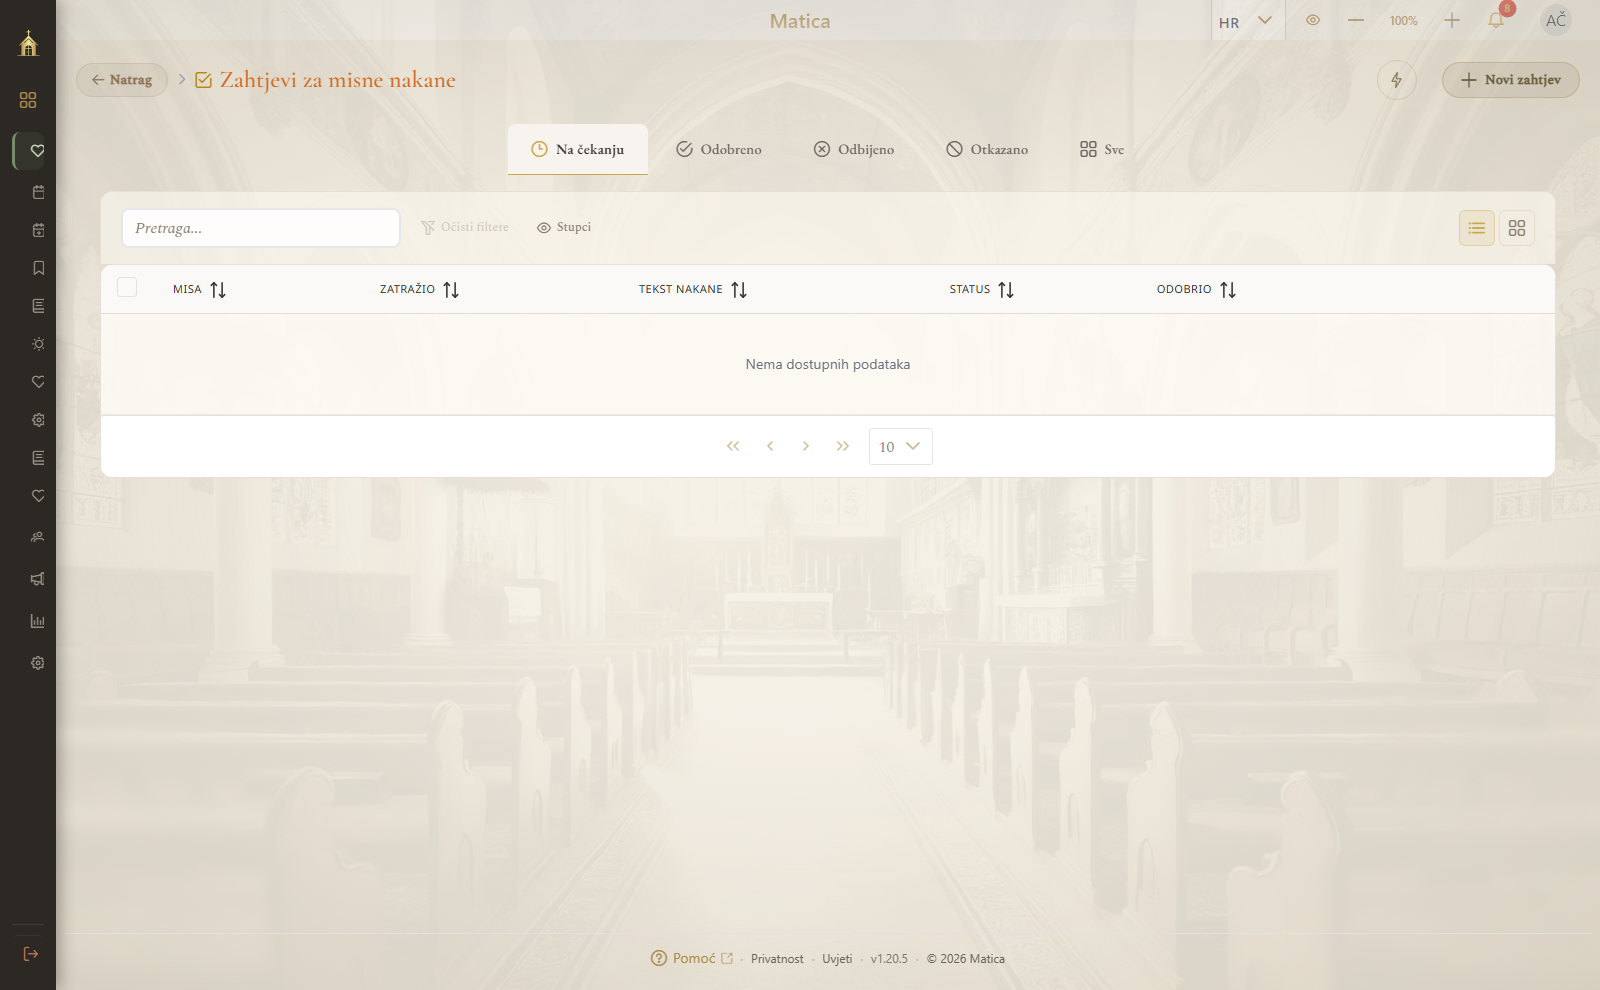
Task: Open the Pomoć help link
Action: coord(692,958)
